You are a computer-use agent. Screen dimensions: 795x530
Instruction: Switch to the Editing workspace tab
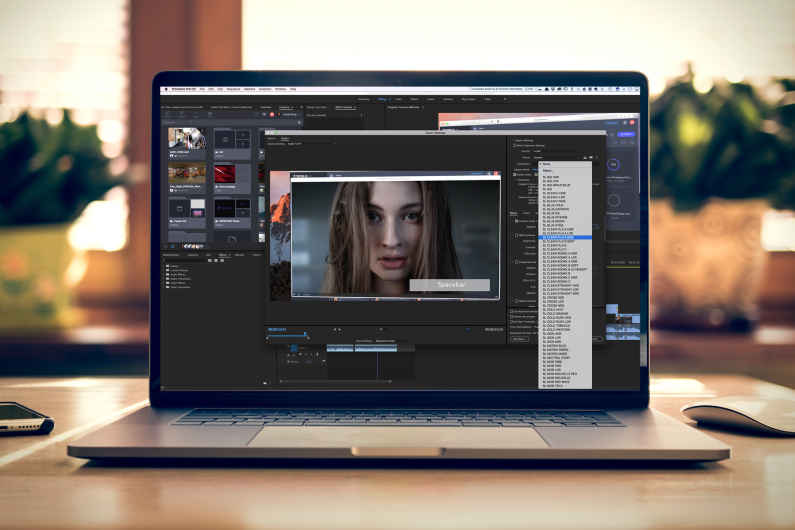coord(382,99)
